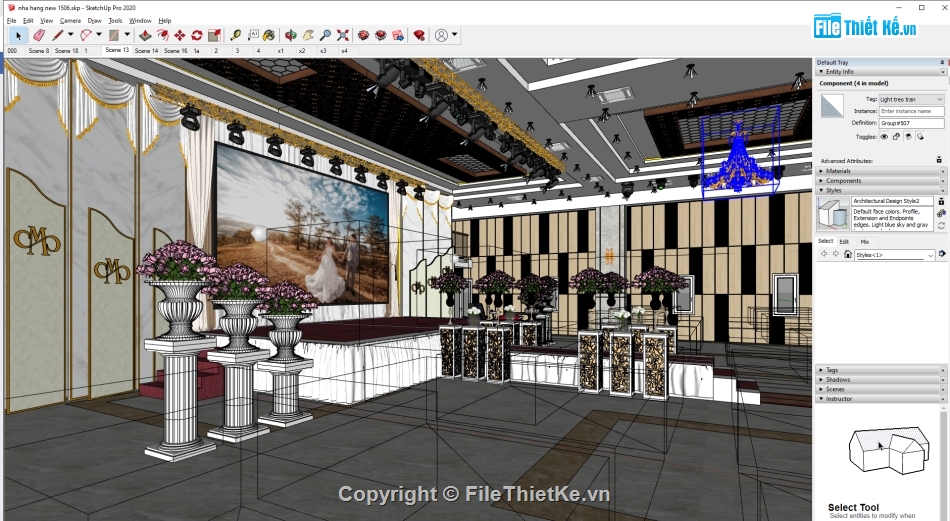Choose the Move tool

pyautogui.click(x=180, y=36)
